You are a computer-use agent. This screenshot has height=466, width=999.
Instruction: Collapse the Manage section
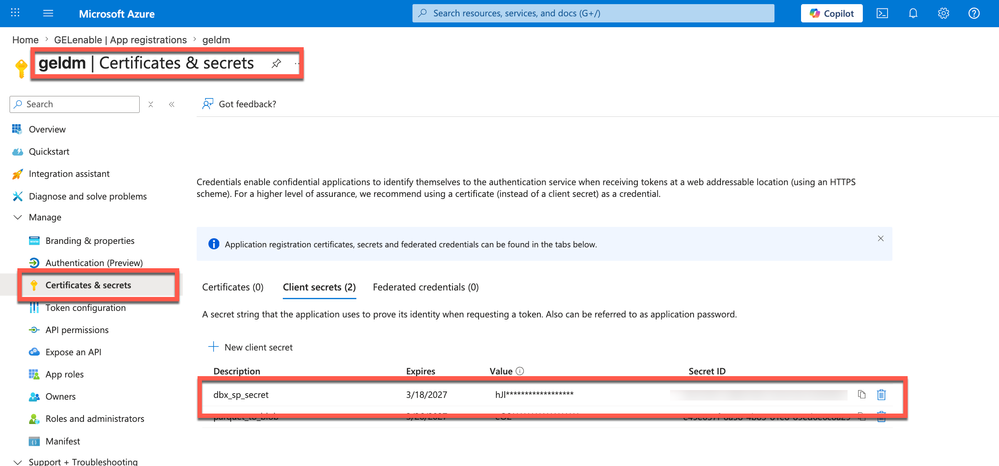click(x=18, y=217)
